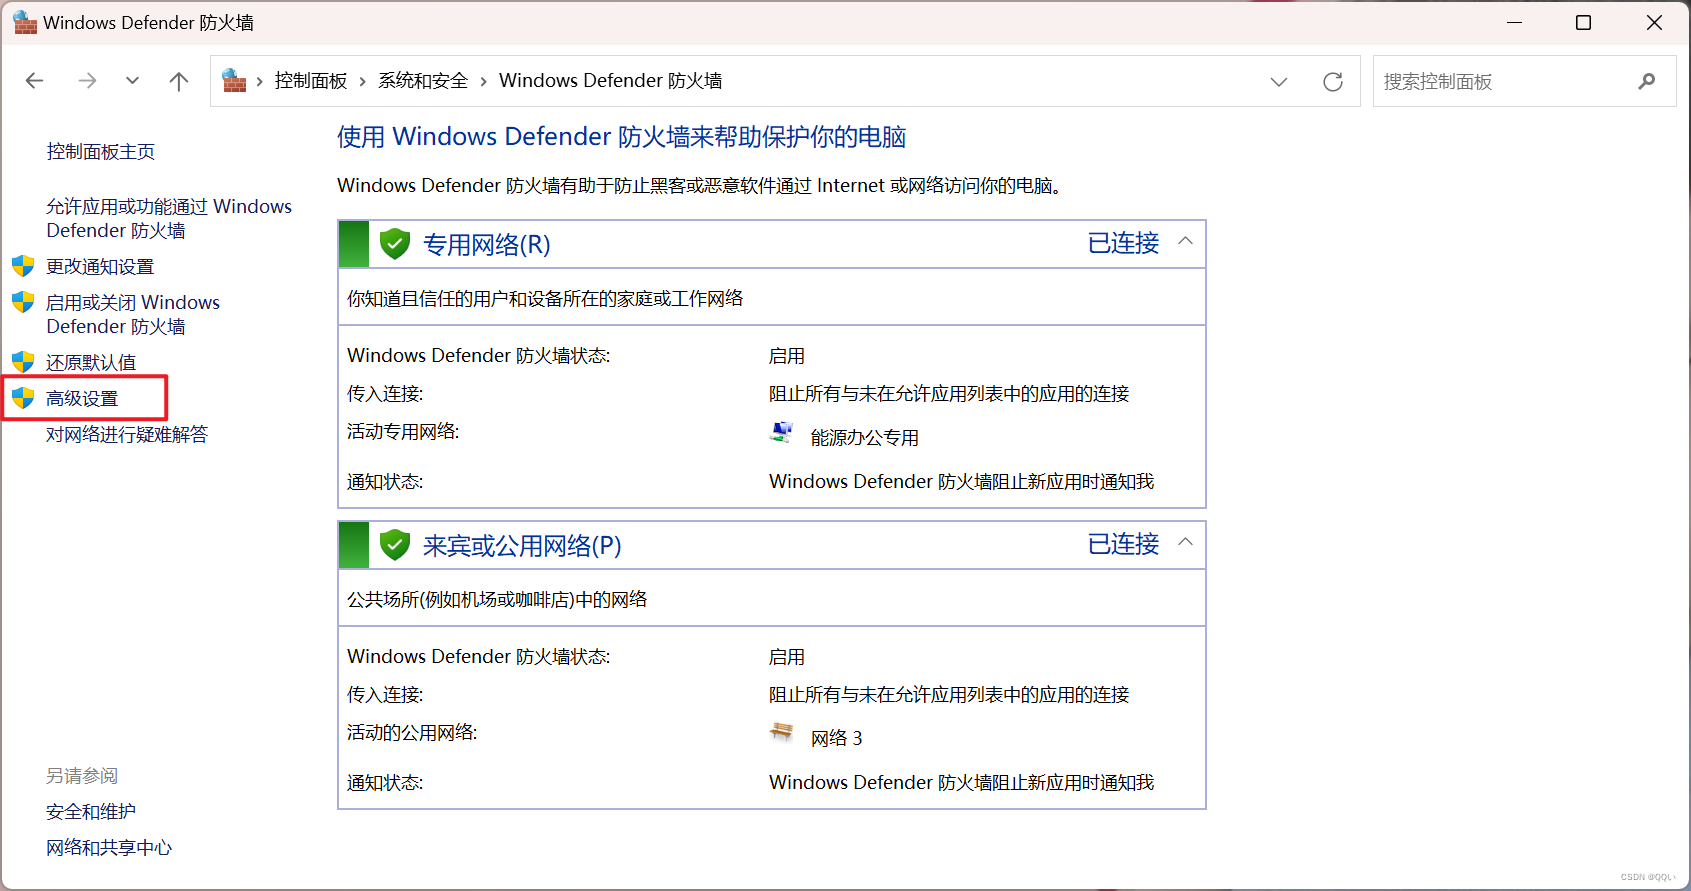Click 来宾或公用网络(P) section header text
This screenshot has height=891, width=1691.
(x=522, y=546)
